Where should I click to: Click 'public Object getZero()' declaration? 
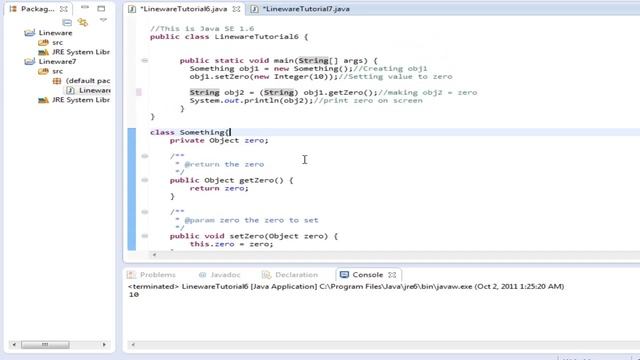pos(231,180)
